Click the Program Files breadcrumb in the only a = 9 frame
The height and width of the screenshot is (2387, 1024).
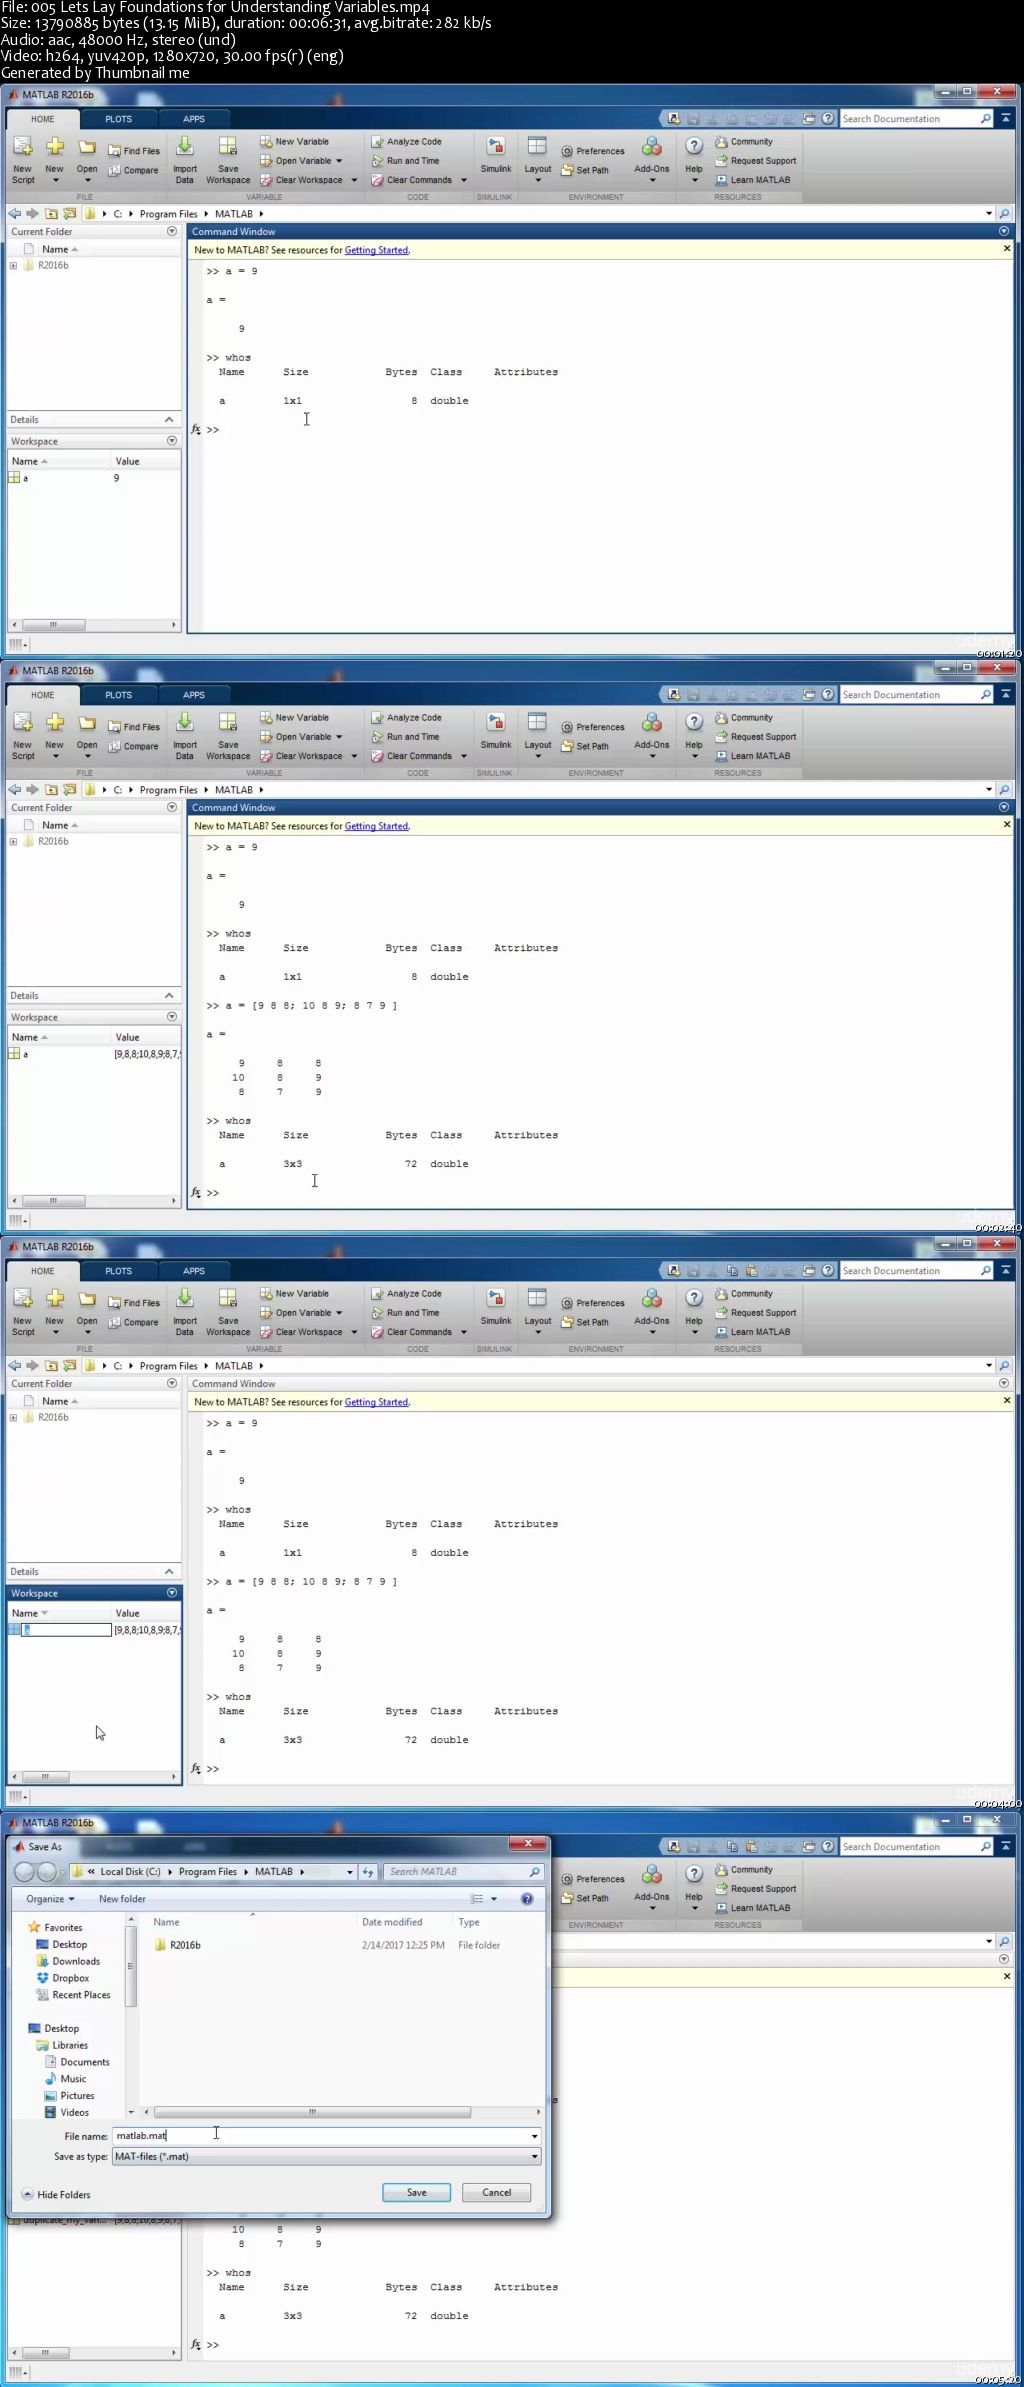click(x=168, y=214)
